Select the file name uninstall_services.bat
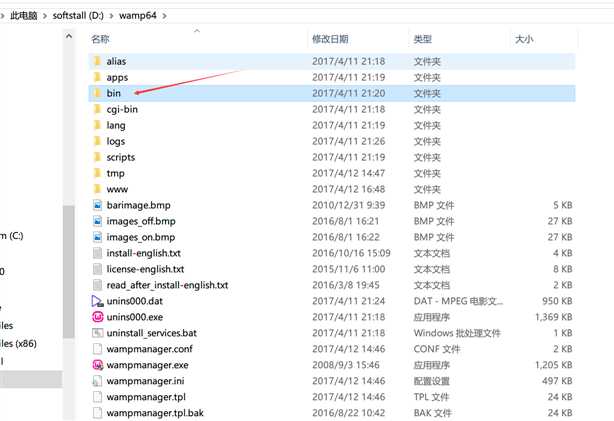The image size is (614, 421). (152, 333)
